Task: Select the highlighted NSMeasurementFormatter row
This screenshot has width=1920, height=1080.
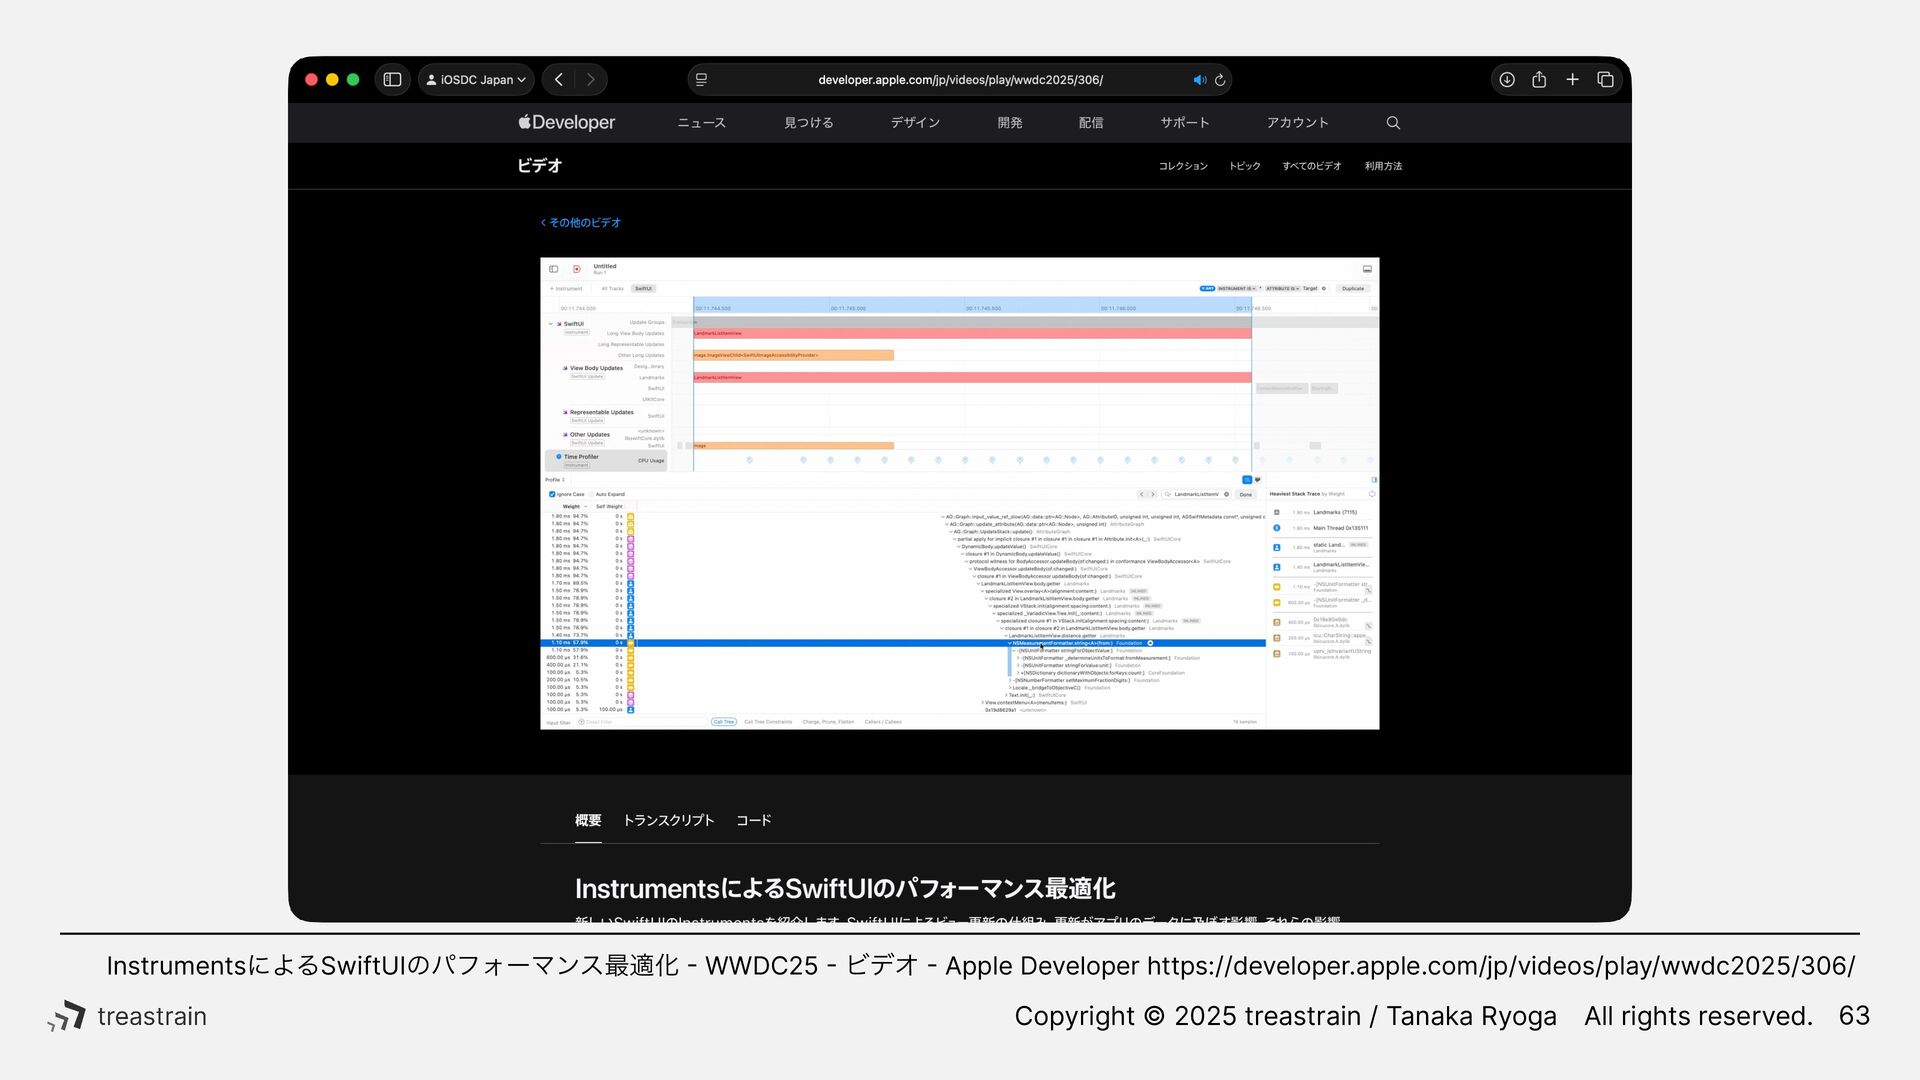Action: (x=903, y=643)
